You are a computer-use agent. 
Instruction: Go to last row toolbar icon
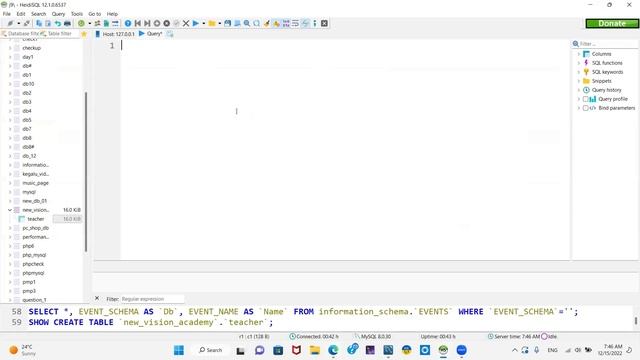[147, 23]
